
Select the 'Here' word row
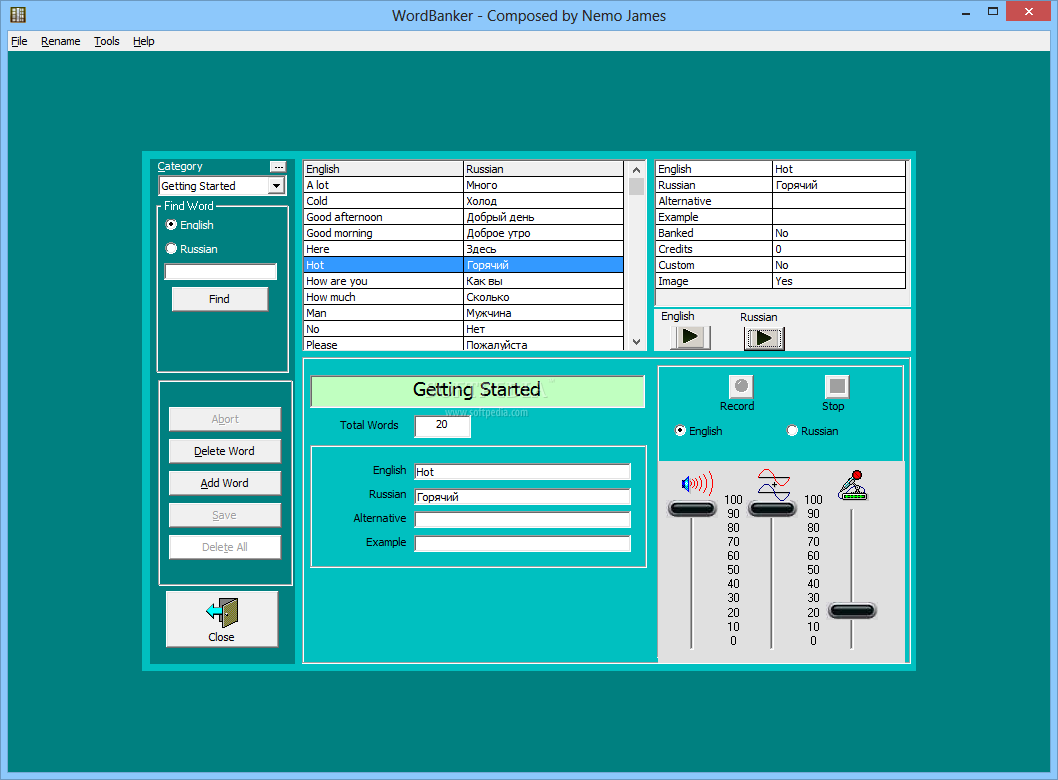click(x=463, y=249)
